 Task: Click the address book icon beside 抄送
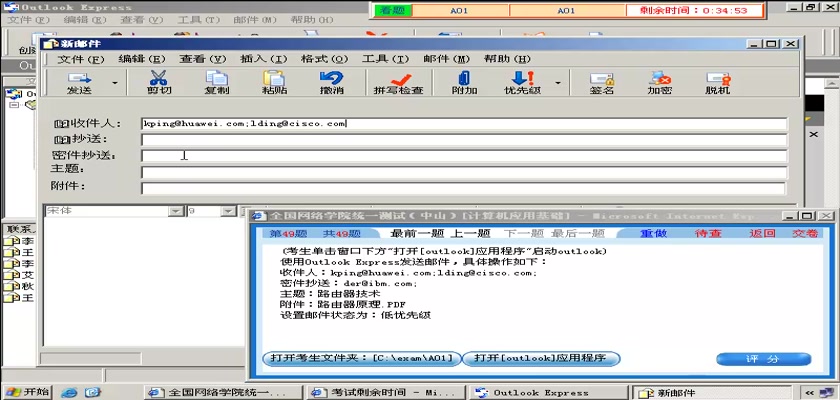pos(62,140)
